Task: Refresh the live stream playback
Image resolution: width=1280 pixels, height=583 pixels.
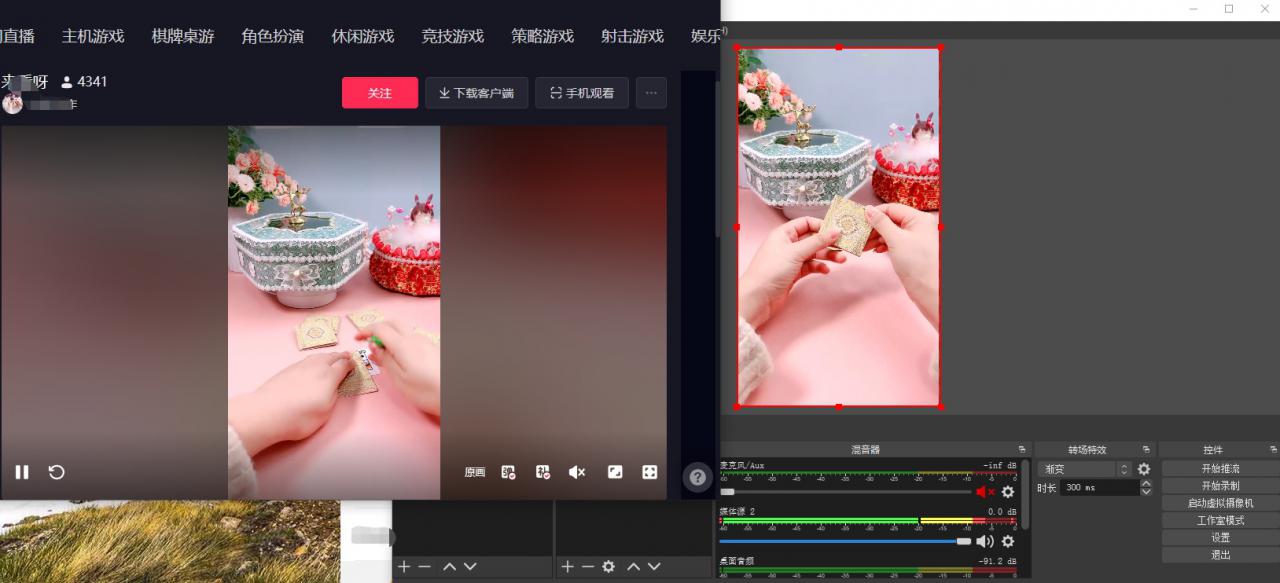Action: pos(56,472)
